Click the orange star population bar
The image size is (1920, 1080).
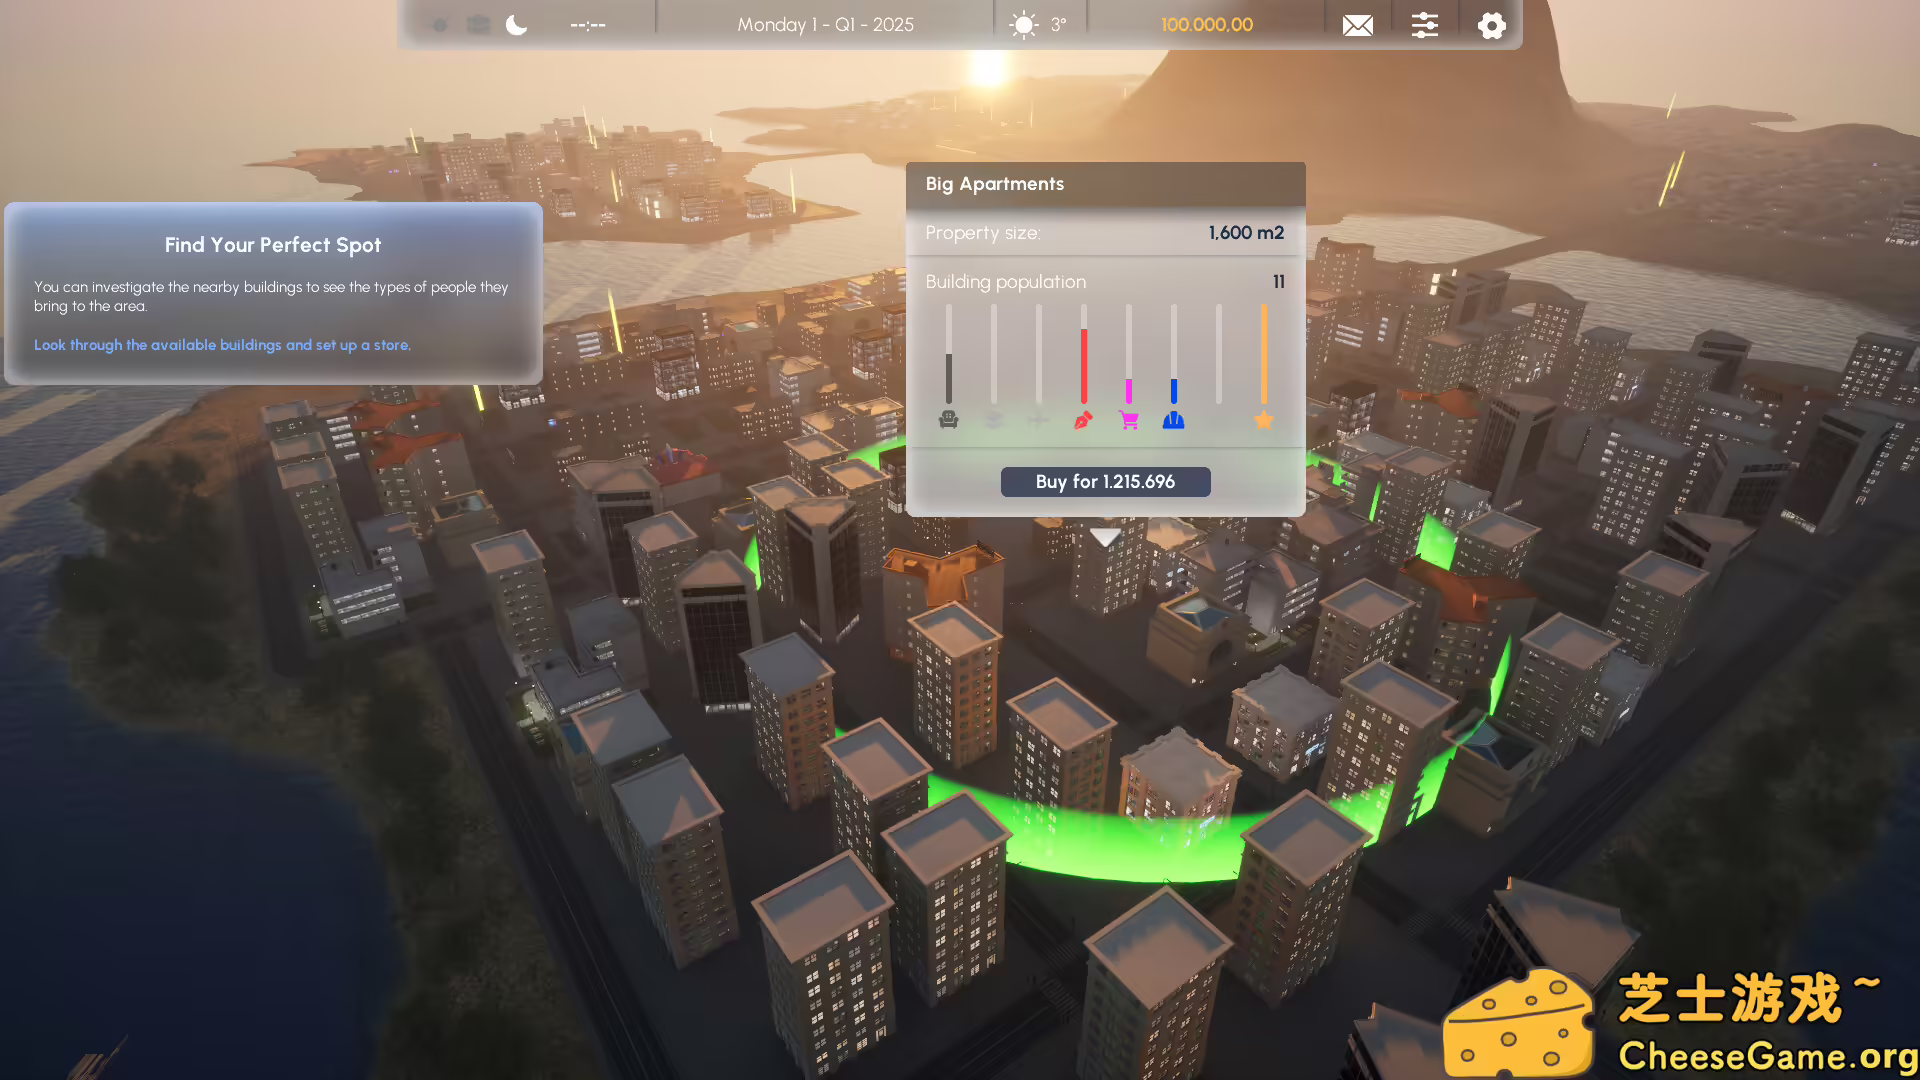point(1264,354)
